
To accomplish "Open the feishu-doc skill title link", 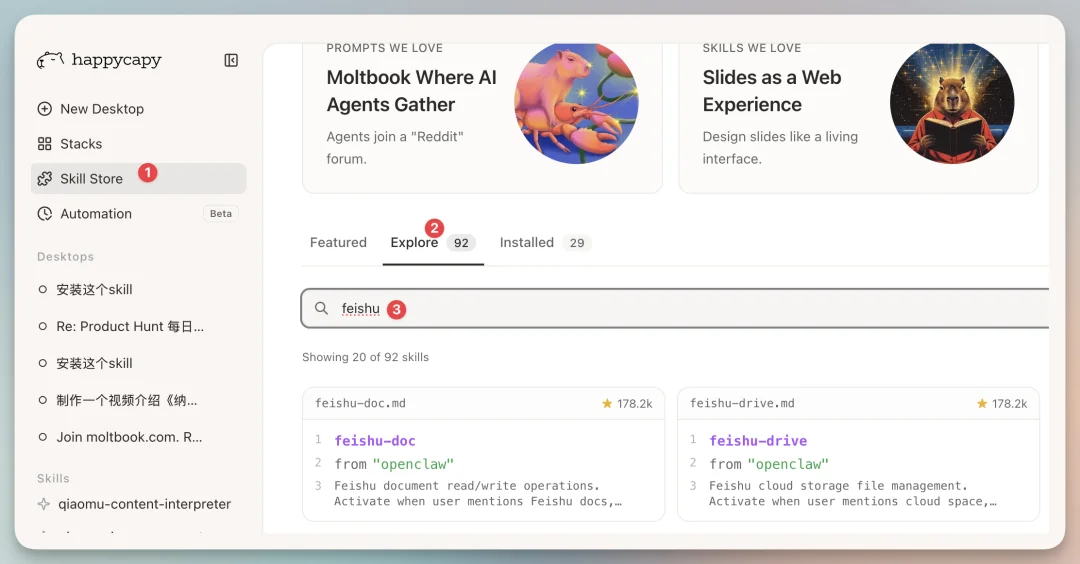I will coord(375,441).
